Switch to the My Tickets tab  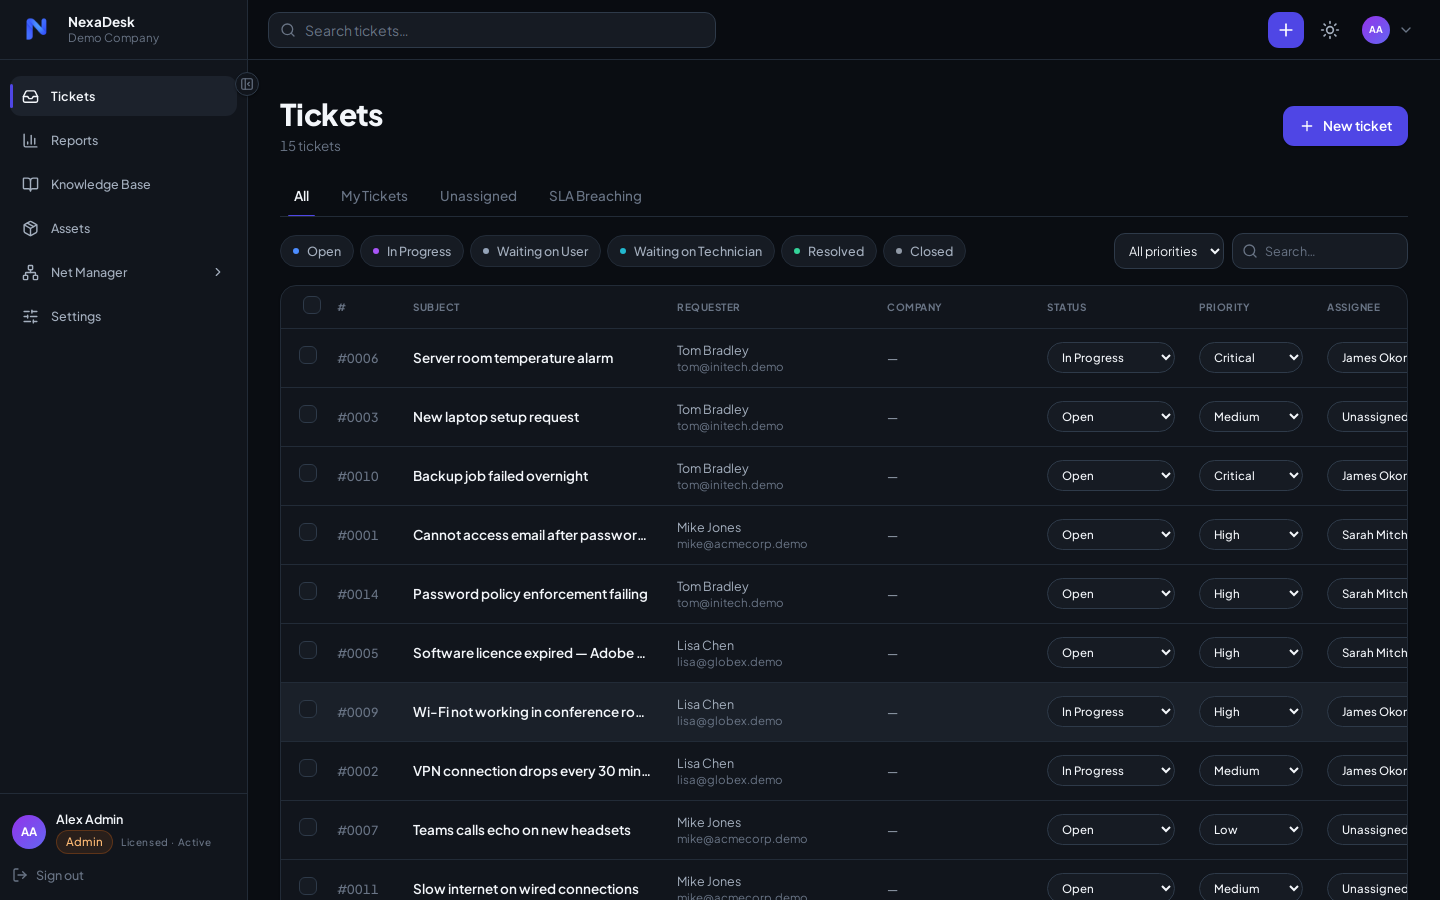coord(374,196)
